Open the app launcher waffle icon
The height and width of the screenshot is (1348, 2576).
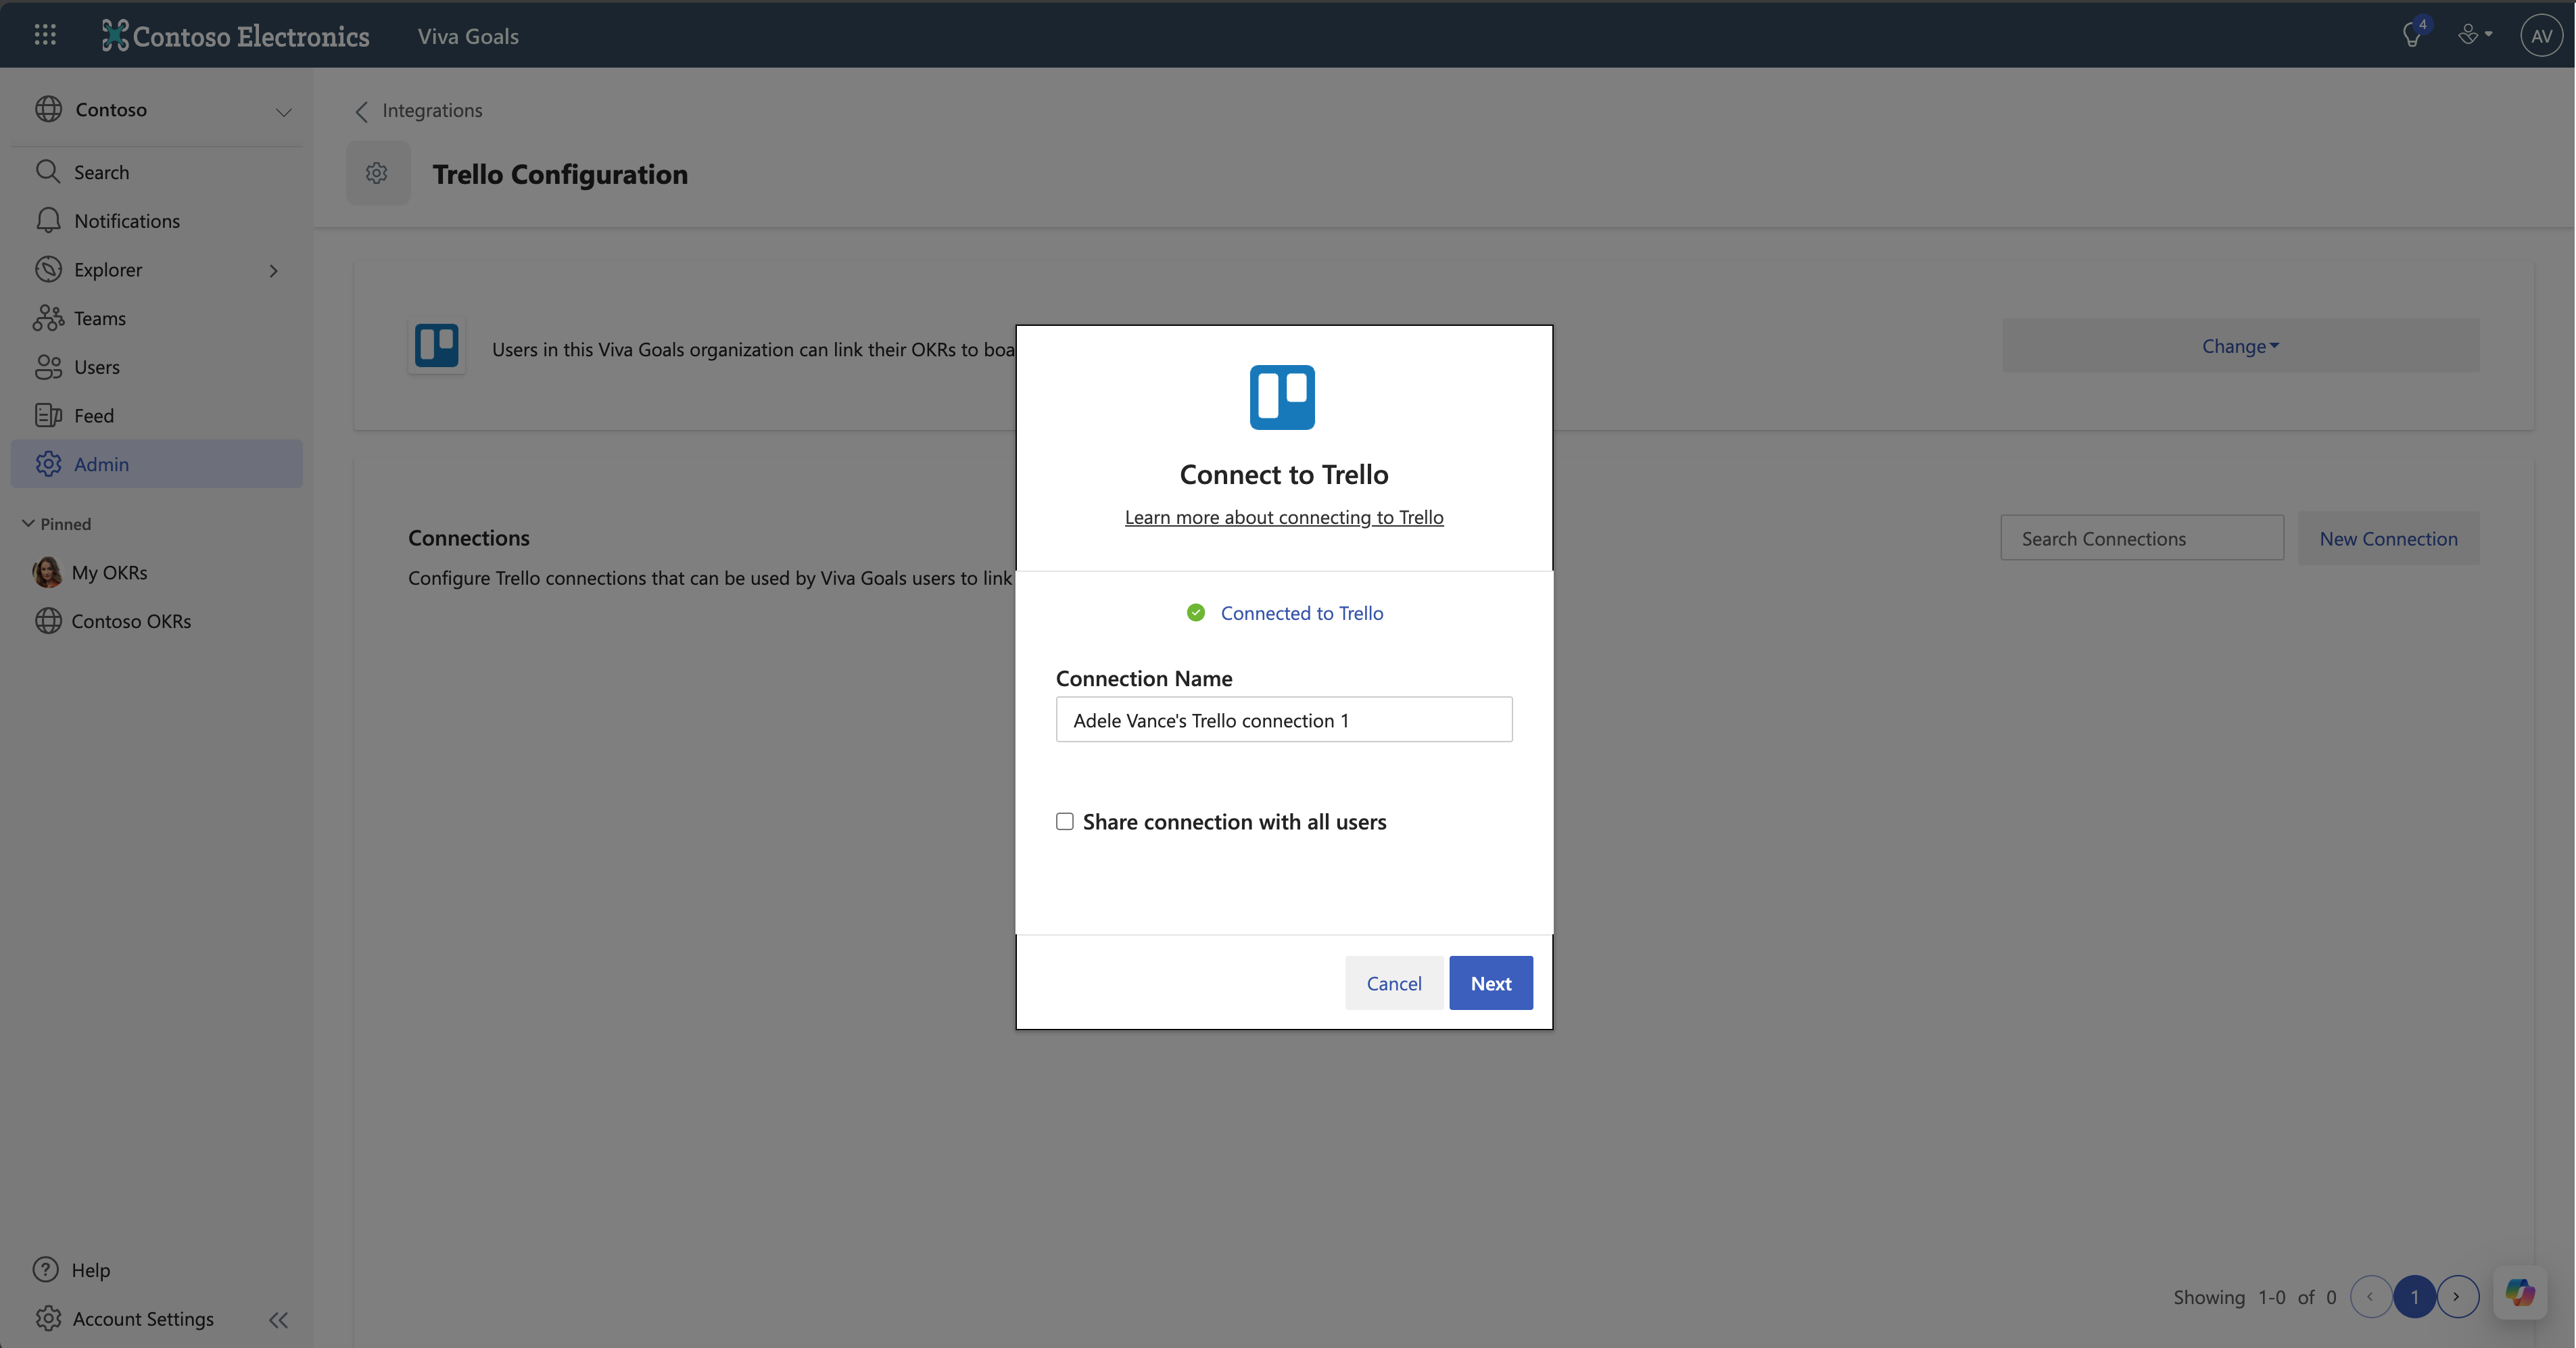[45, 35]
